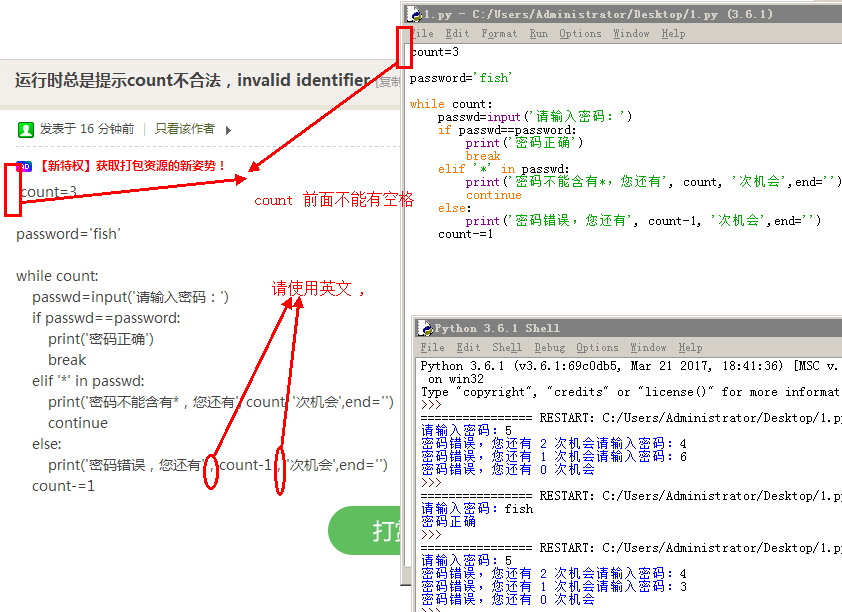Click the 复制 link beside the post title
842x612 pixels.
click(388, 82)
